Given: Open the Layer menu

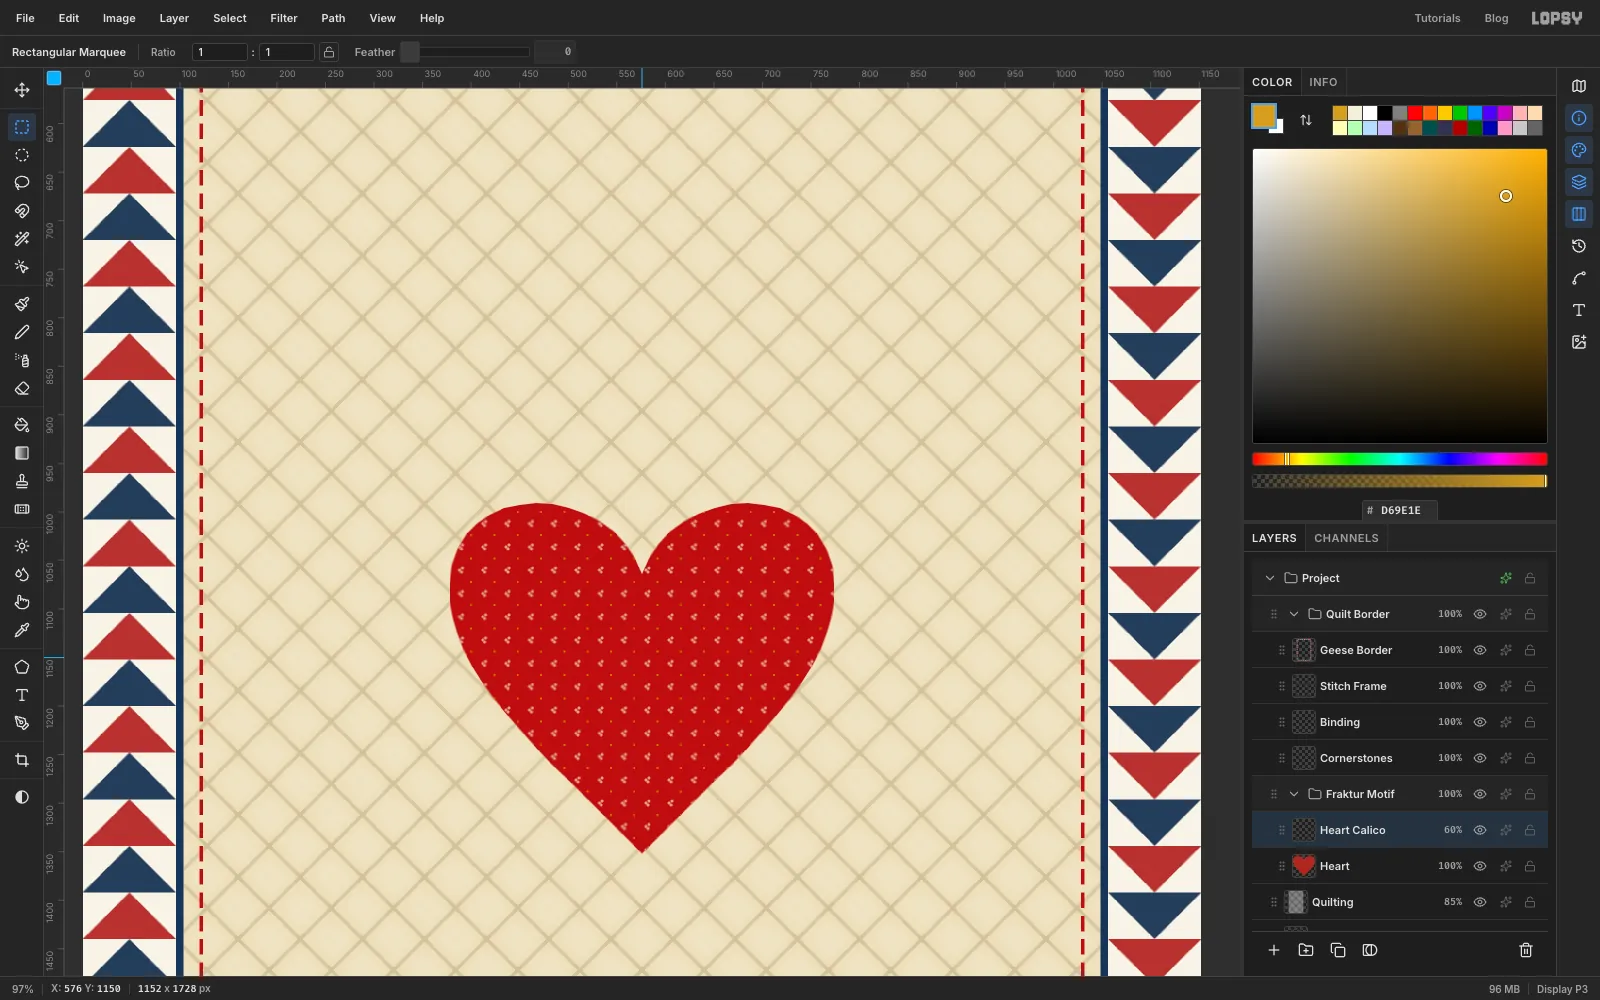Looking at the screenshot, I should [174, 18].
